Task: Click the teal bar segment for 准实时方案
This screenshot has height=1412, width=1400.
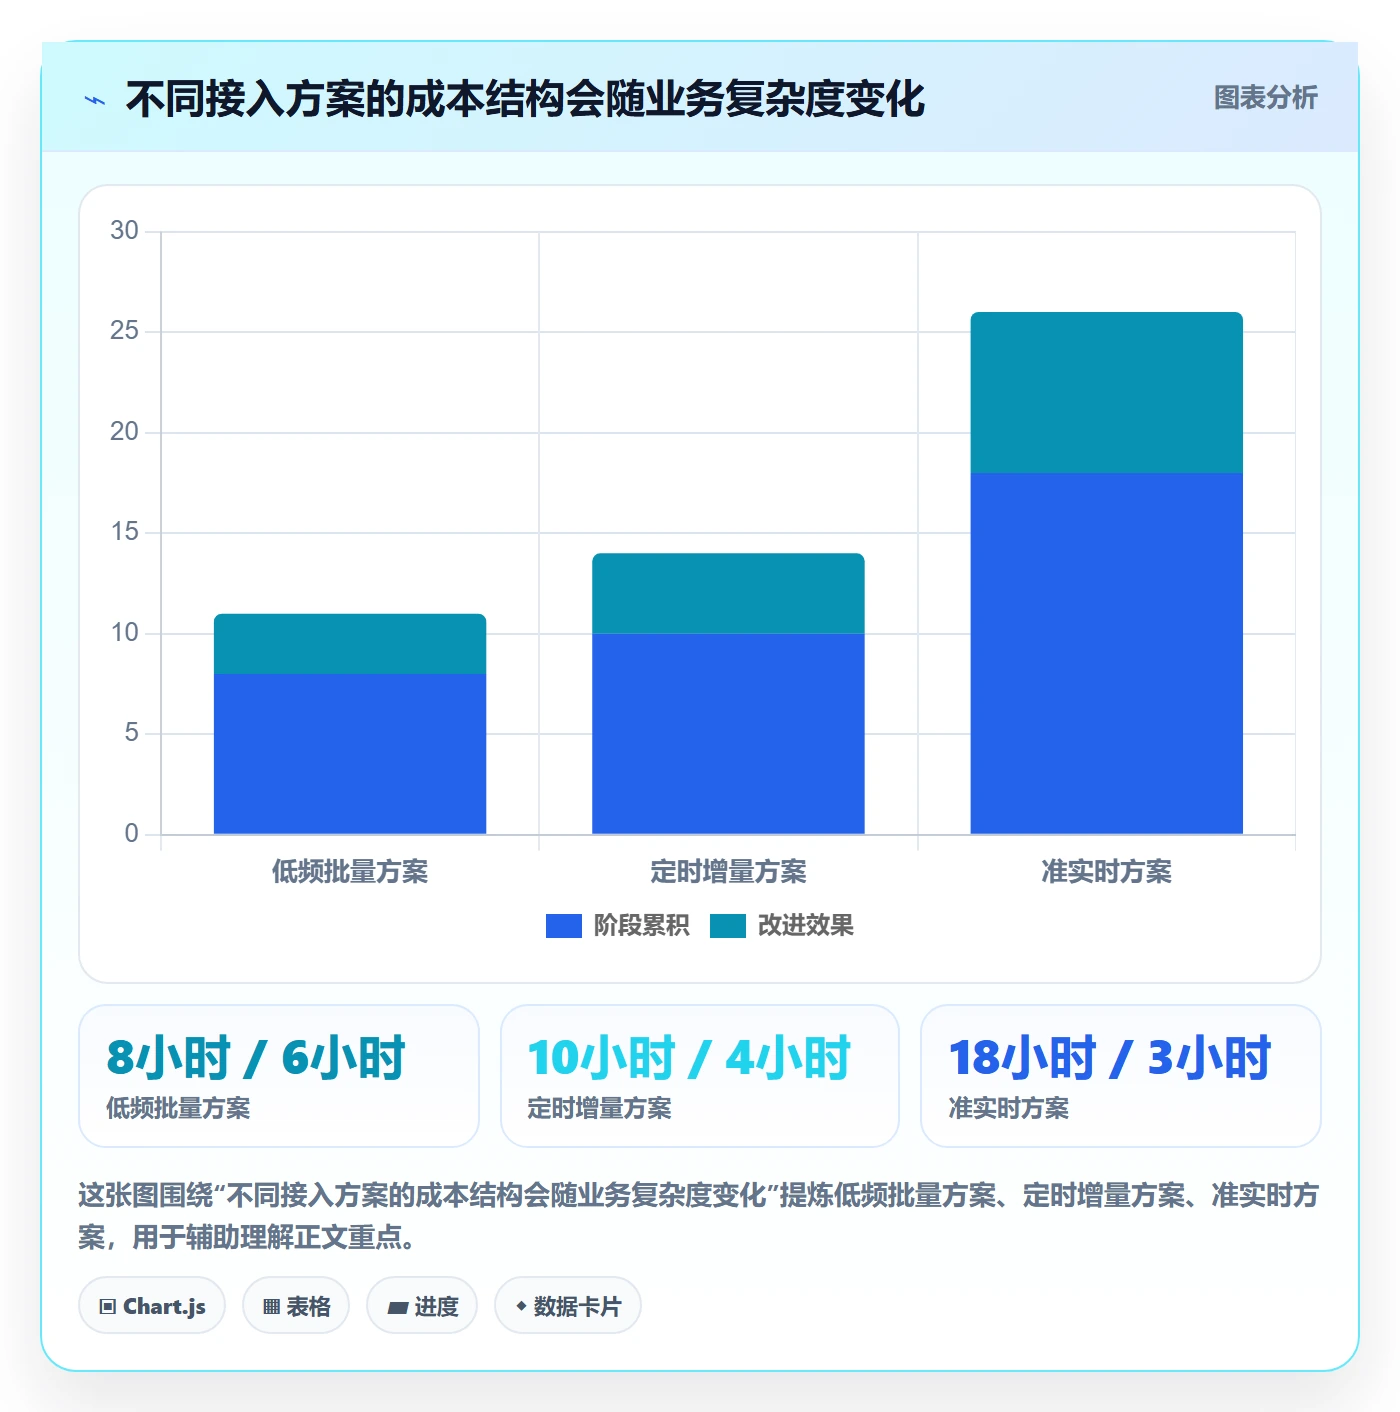Action: pyautogui.click(x=1107, y=393)
